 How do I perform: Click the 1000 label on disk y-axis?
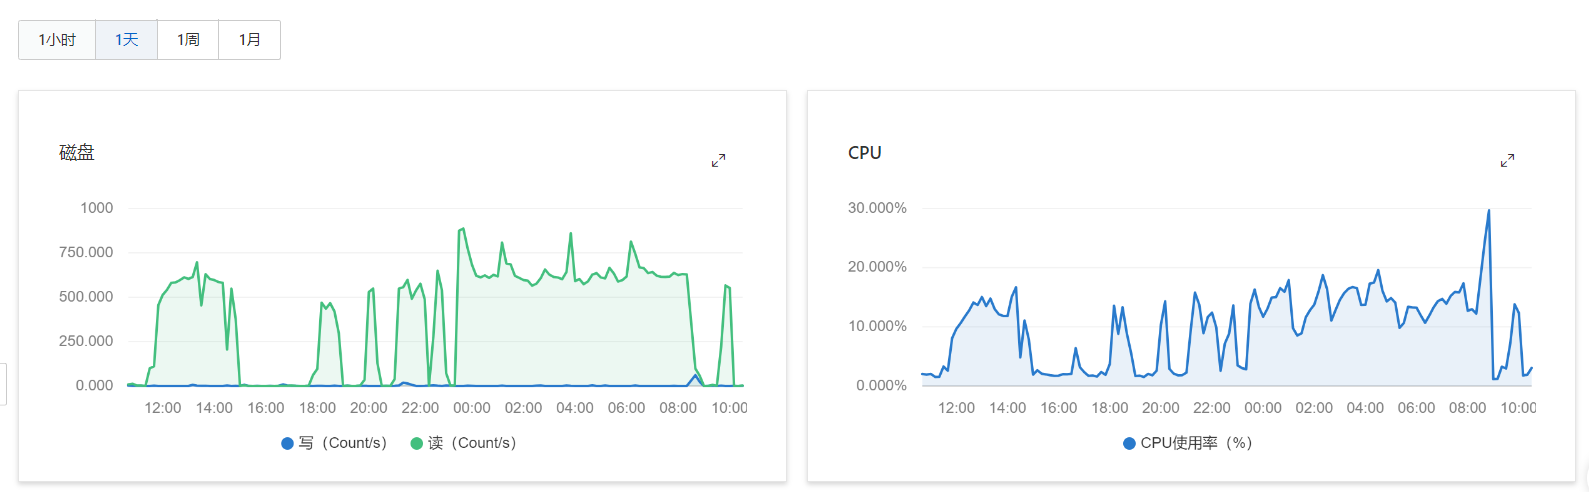(97, 208)
